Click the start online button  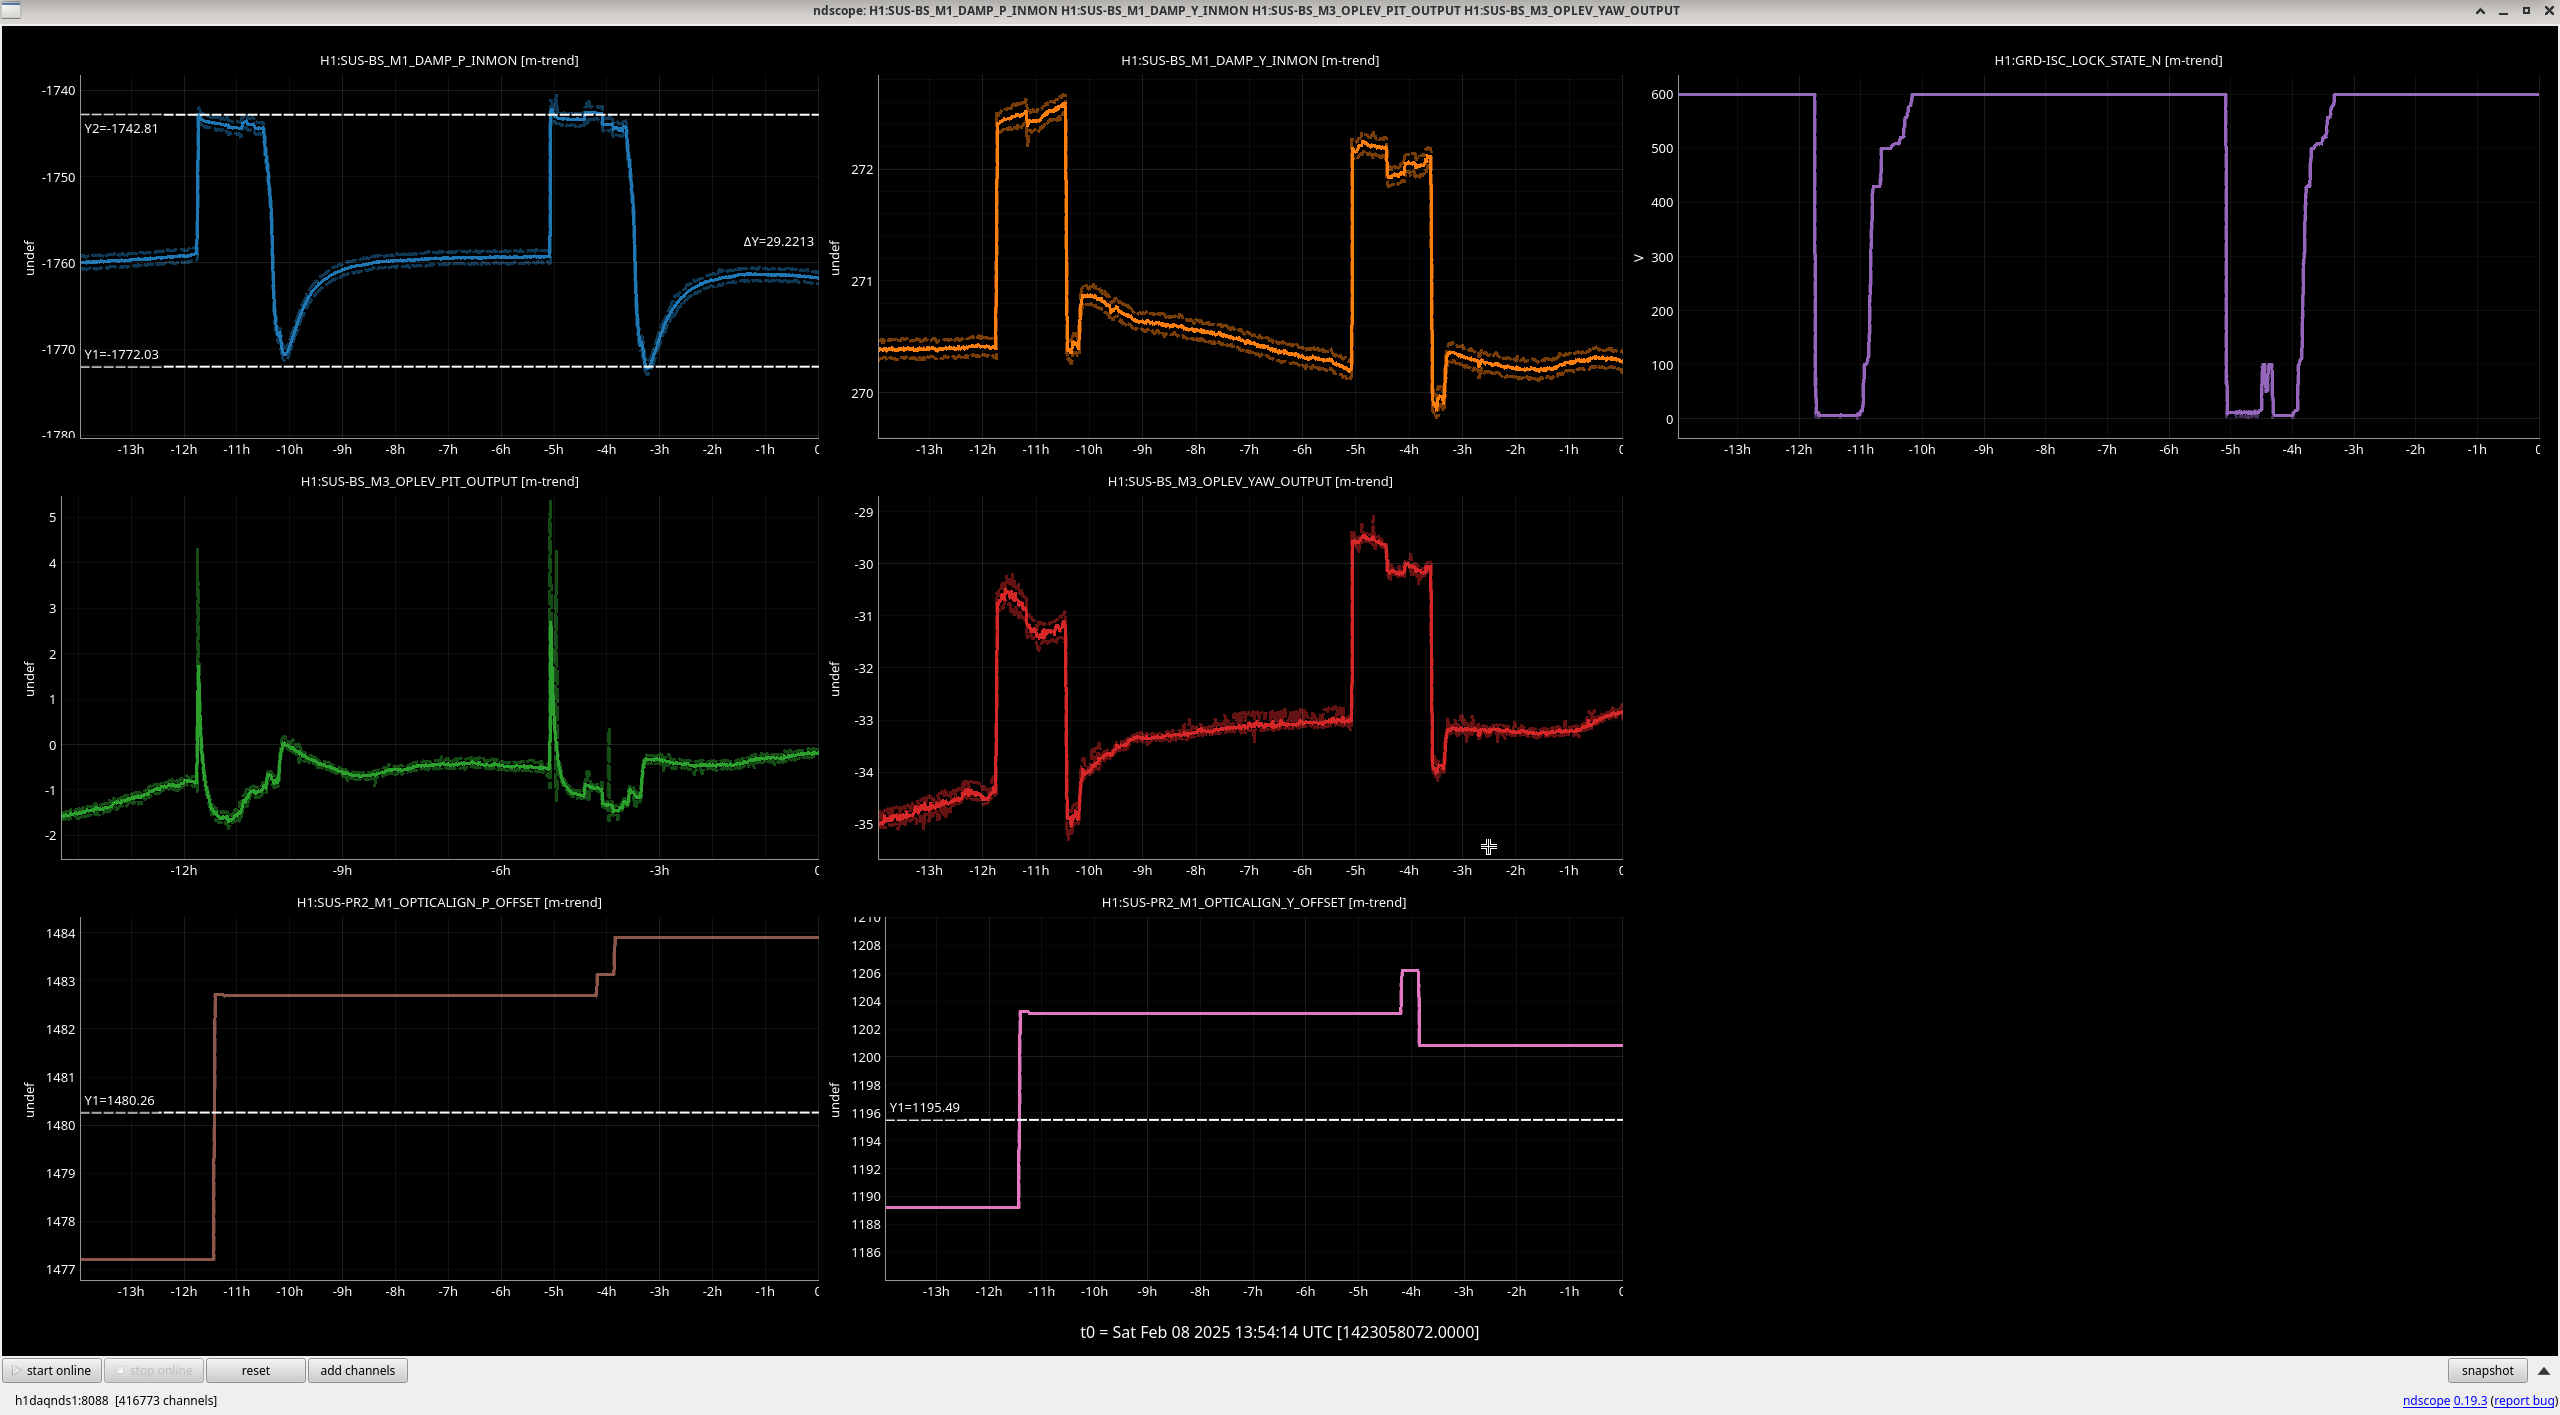52,1370
